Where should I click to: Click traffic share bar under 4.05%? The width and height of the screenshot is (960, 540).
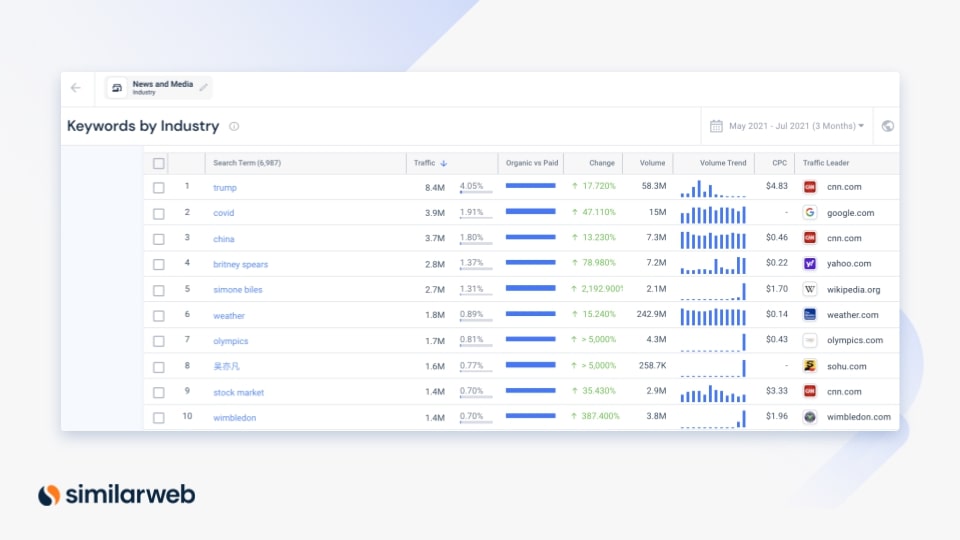(476, 192)
